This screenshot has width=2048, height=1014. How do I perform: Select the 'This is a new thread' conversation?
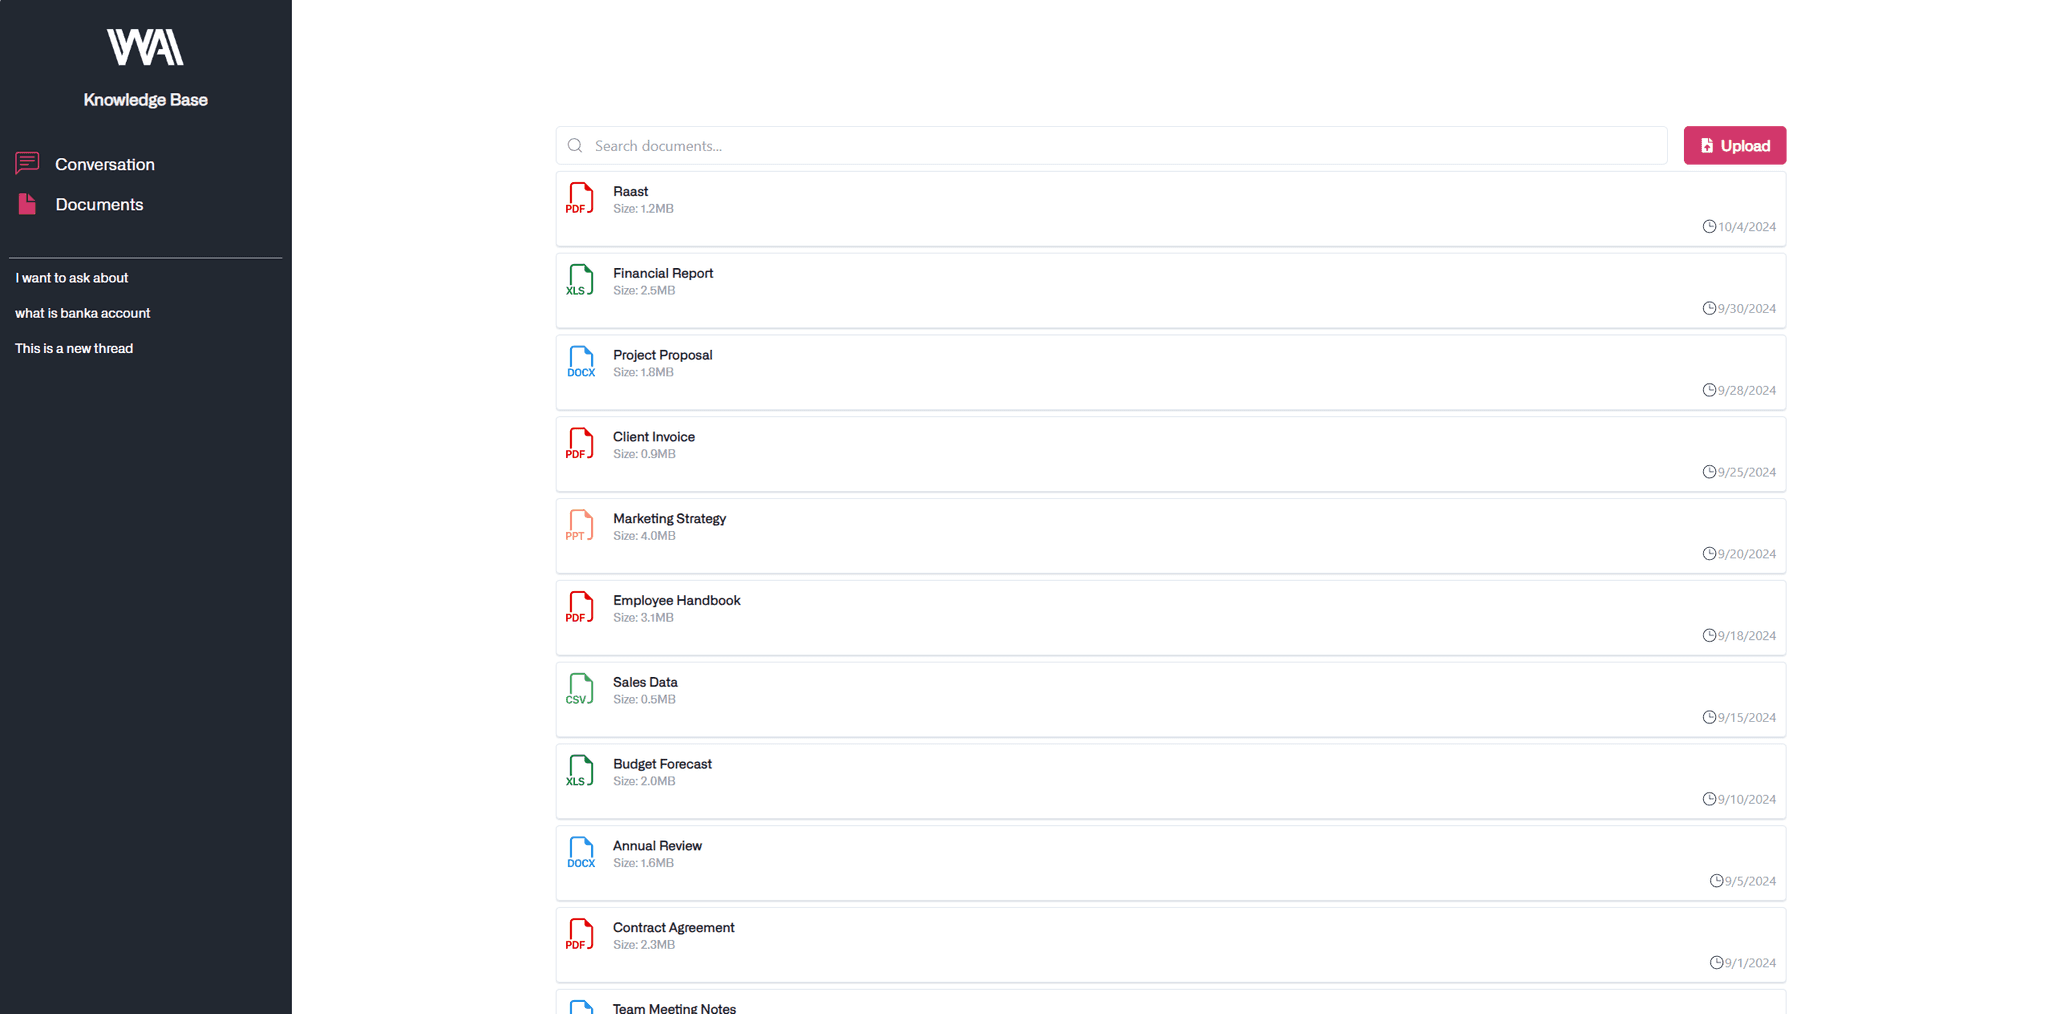pos(74,348)
